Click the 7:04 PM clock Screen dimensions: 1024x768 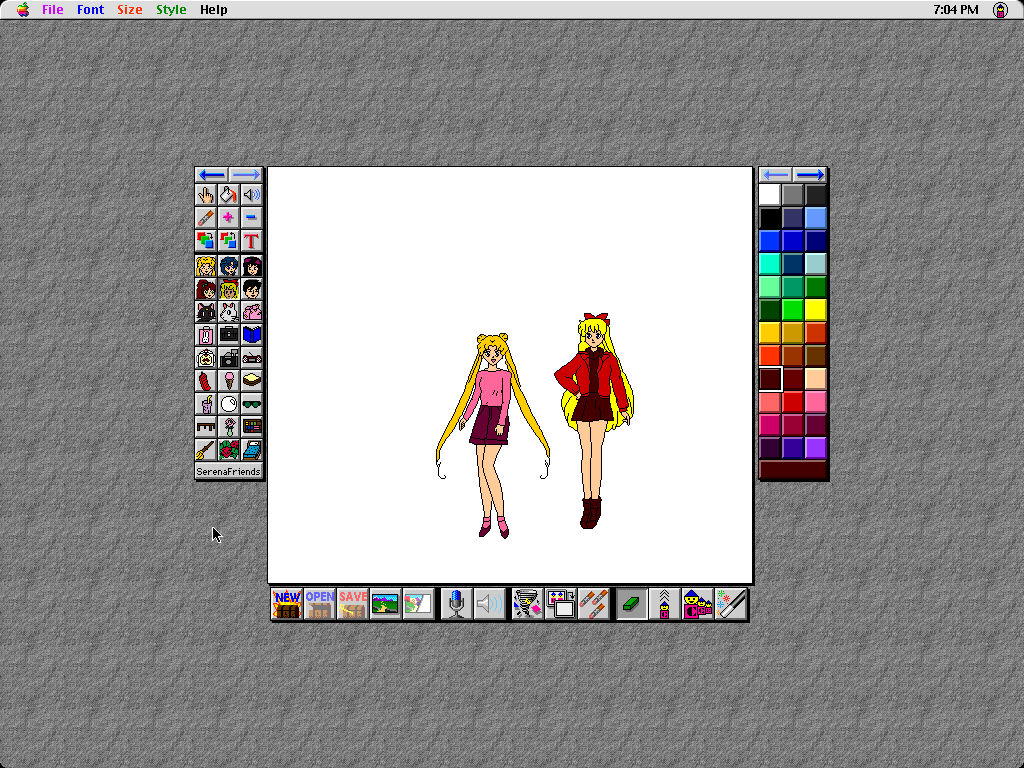click(x=955, y=10)
